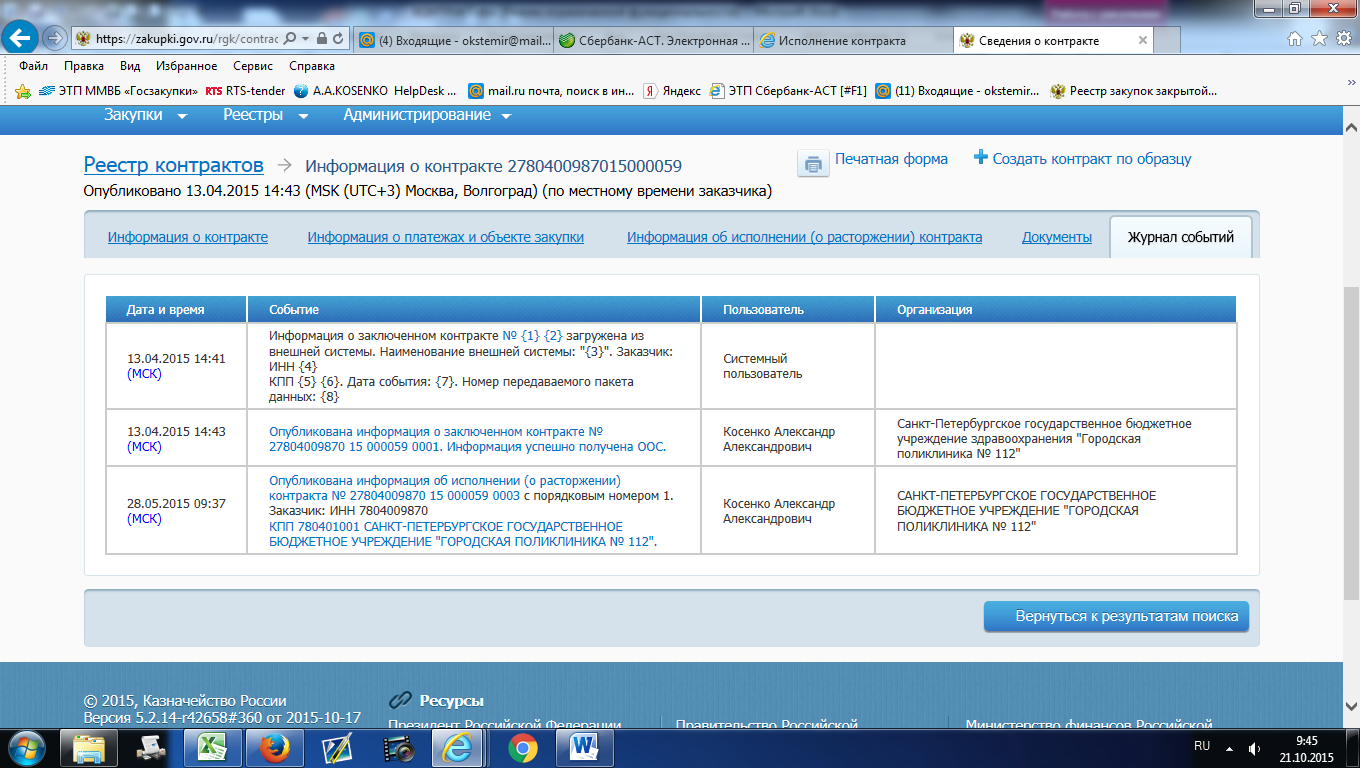Open Google Chrome from taskbar
The image size is (1360, 768).
(522, 748)
